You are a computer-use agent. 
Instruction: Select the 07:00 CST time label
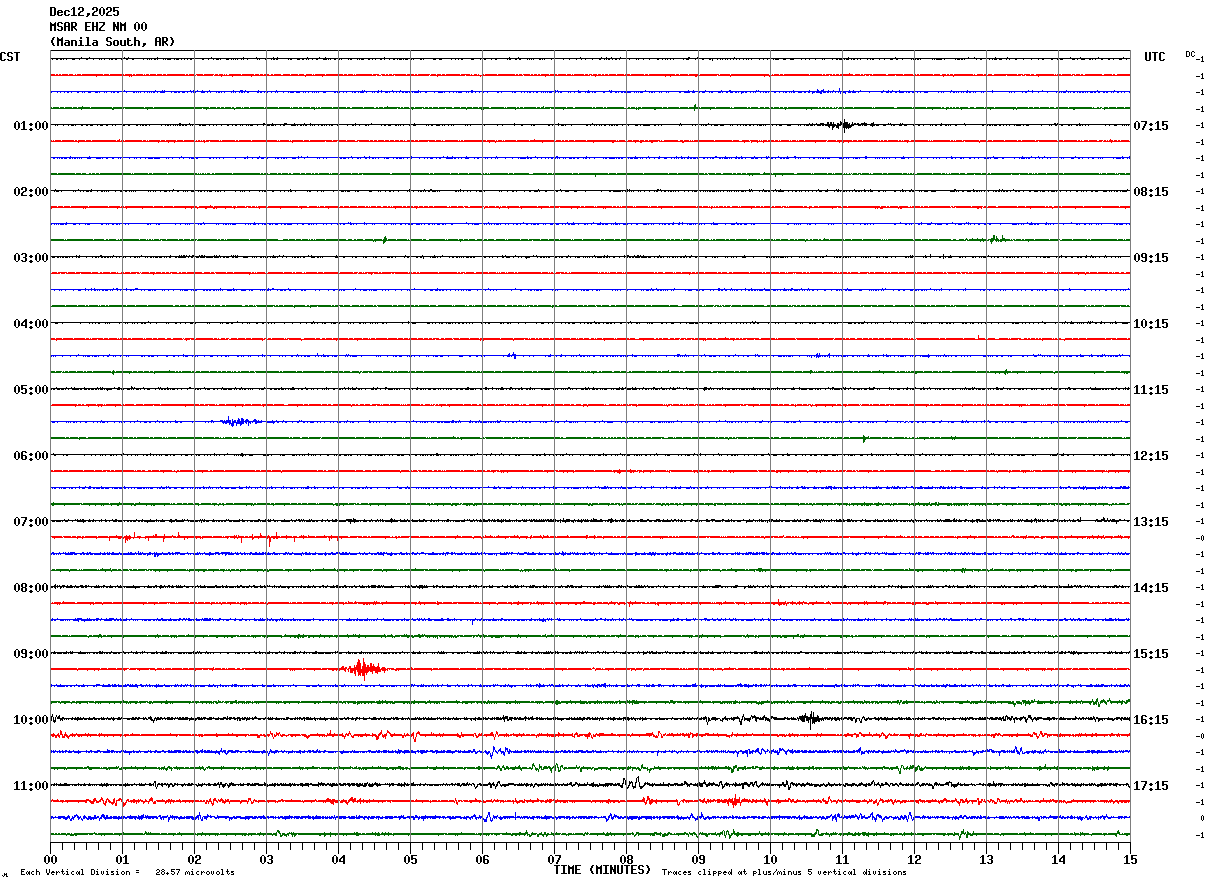point(30,522)
